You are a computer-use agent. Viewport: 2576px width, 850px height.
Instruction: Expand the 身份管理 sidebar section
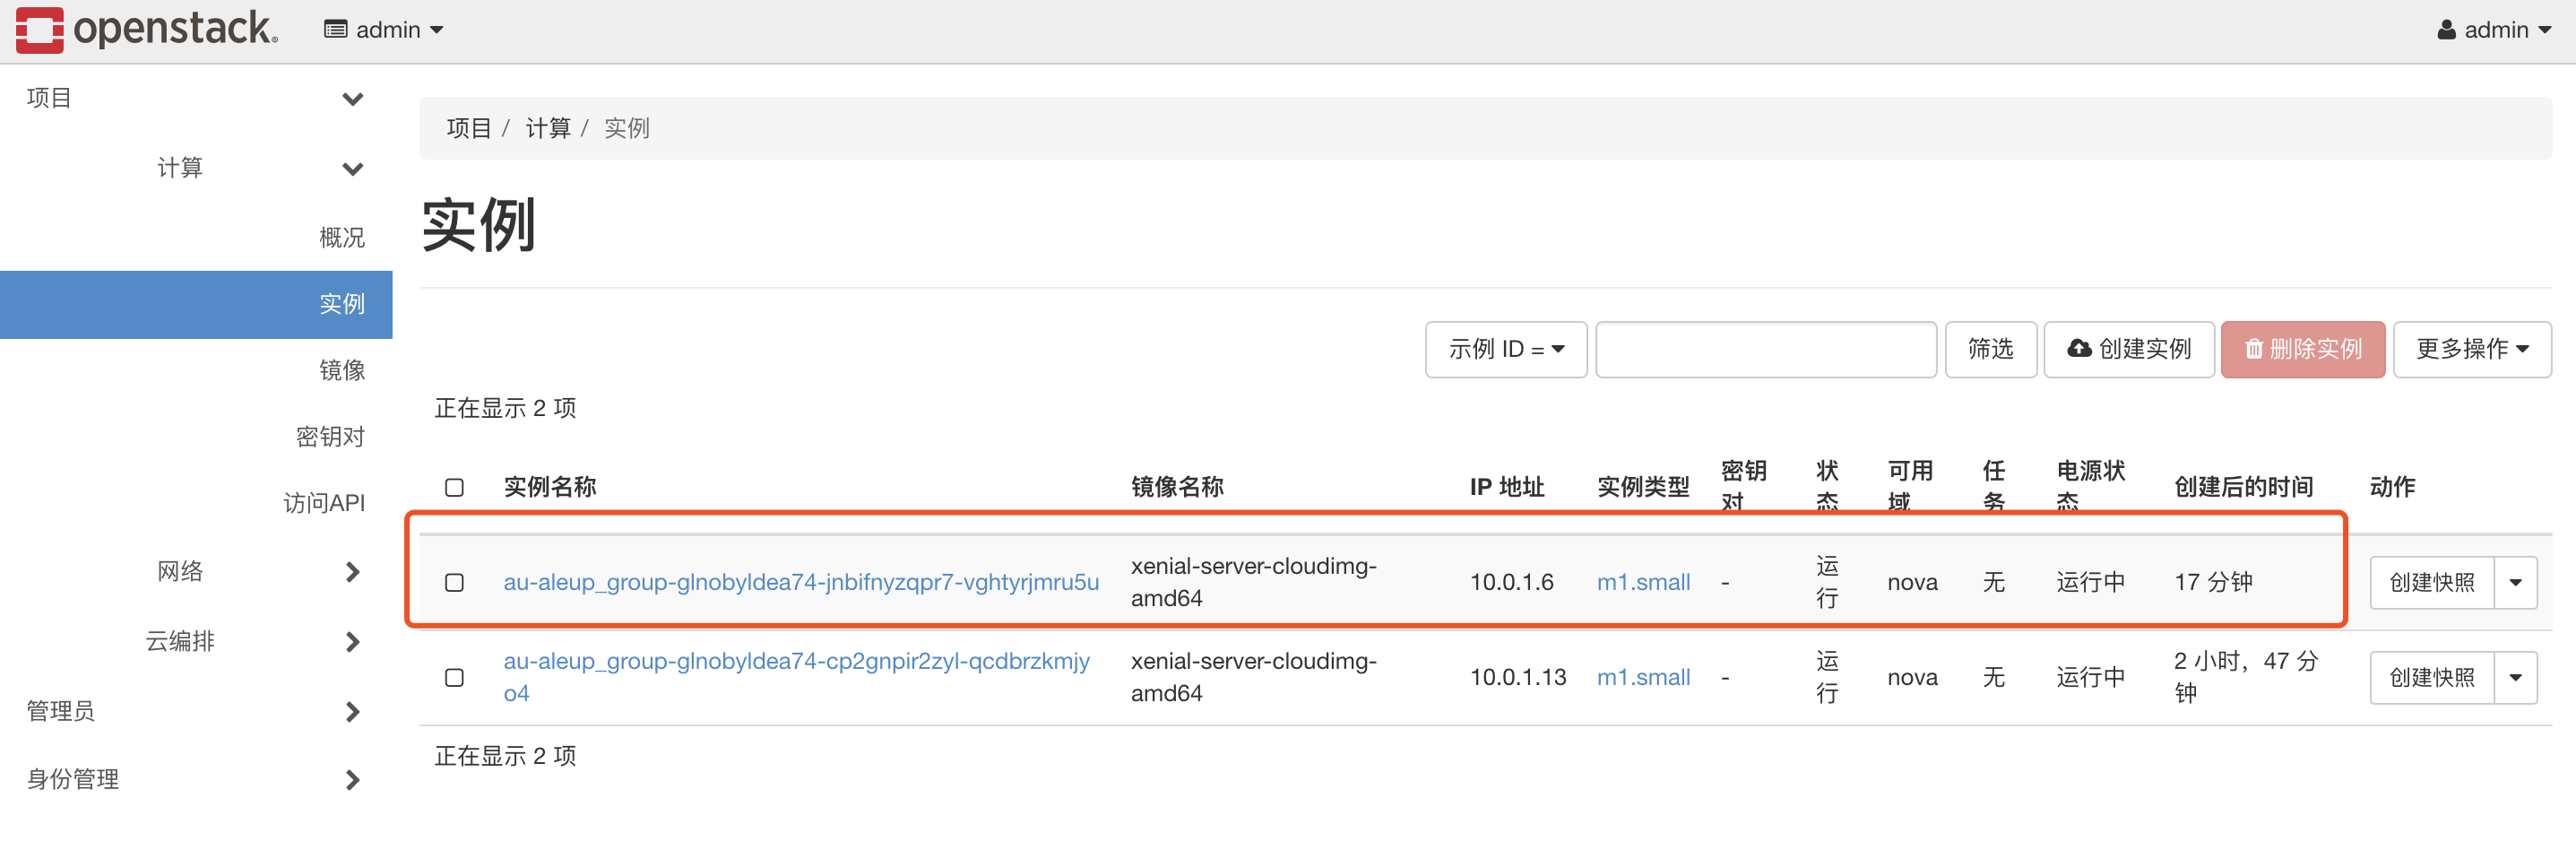tap(352, 780)
